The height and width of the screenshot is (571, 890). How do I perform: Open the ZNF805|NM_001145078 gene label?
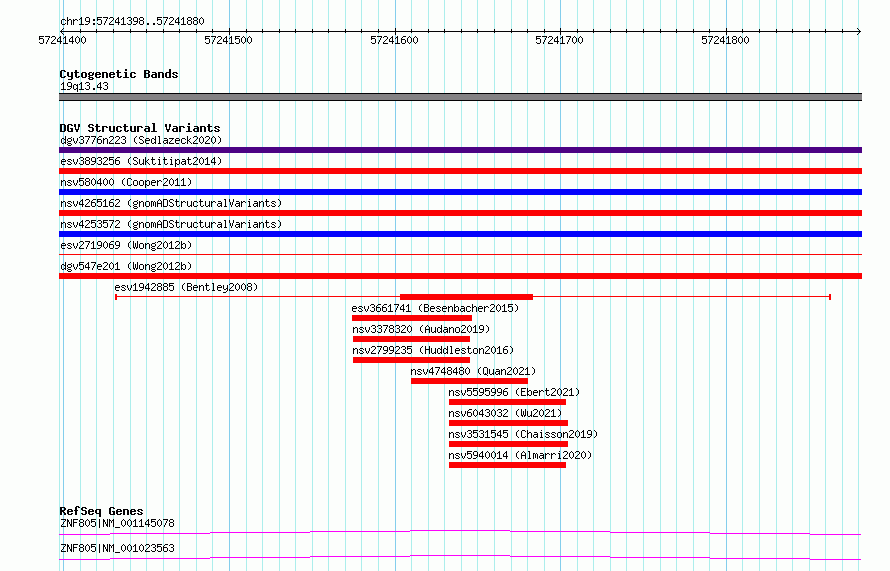click(117, 523)
